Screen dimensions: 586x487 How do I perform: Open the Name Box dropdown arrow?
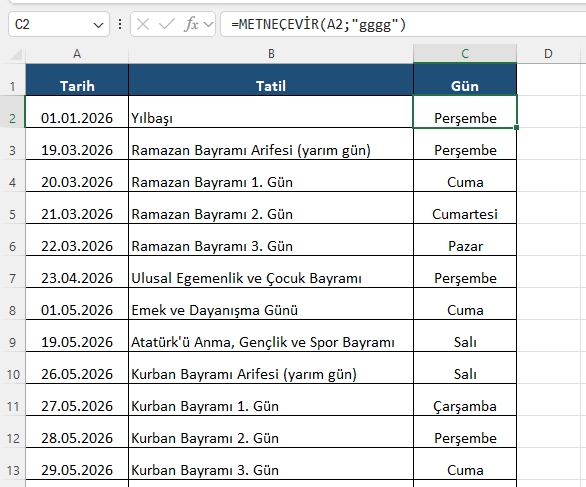point(98,25)
